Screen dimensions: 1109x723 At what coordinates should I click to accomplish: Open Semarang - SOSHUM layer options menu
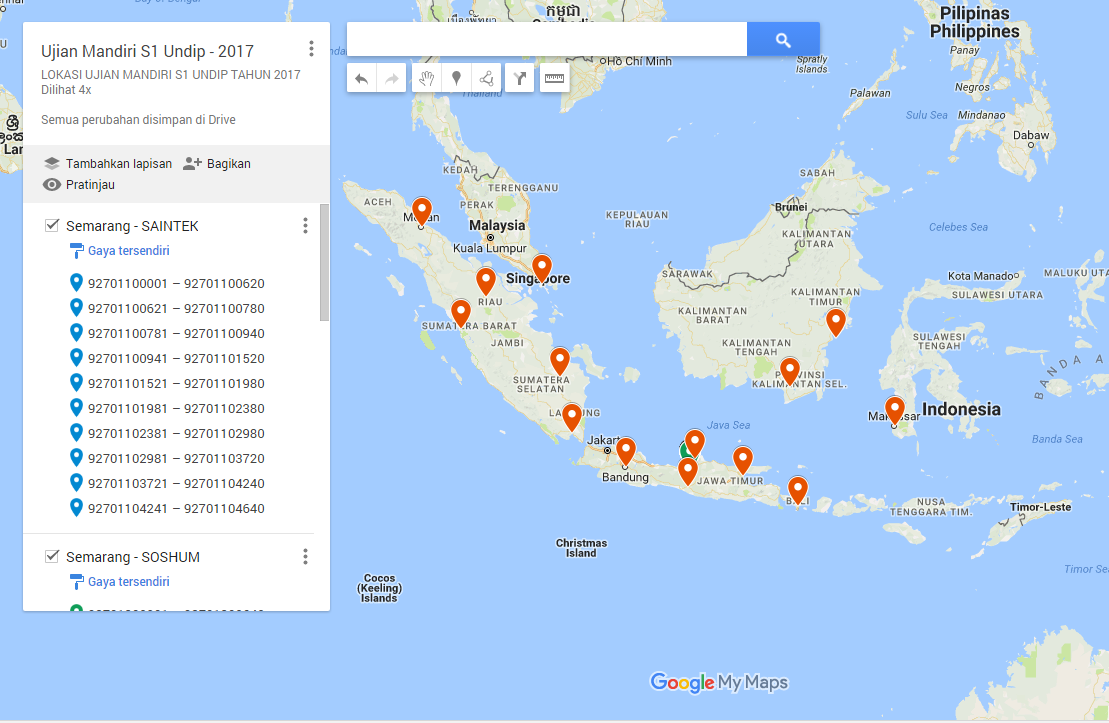click(x=305, y=557)
